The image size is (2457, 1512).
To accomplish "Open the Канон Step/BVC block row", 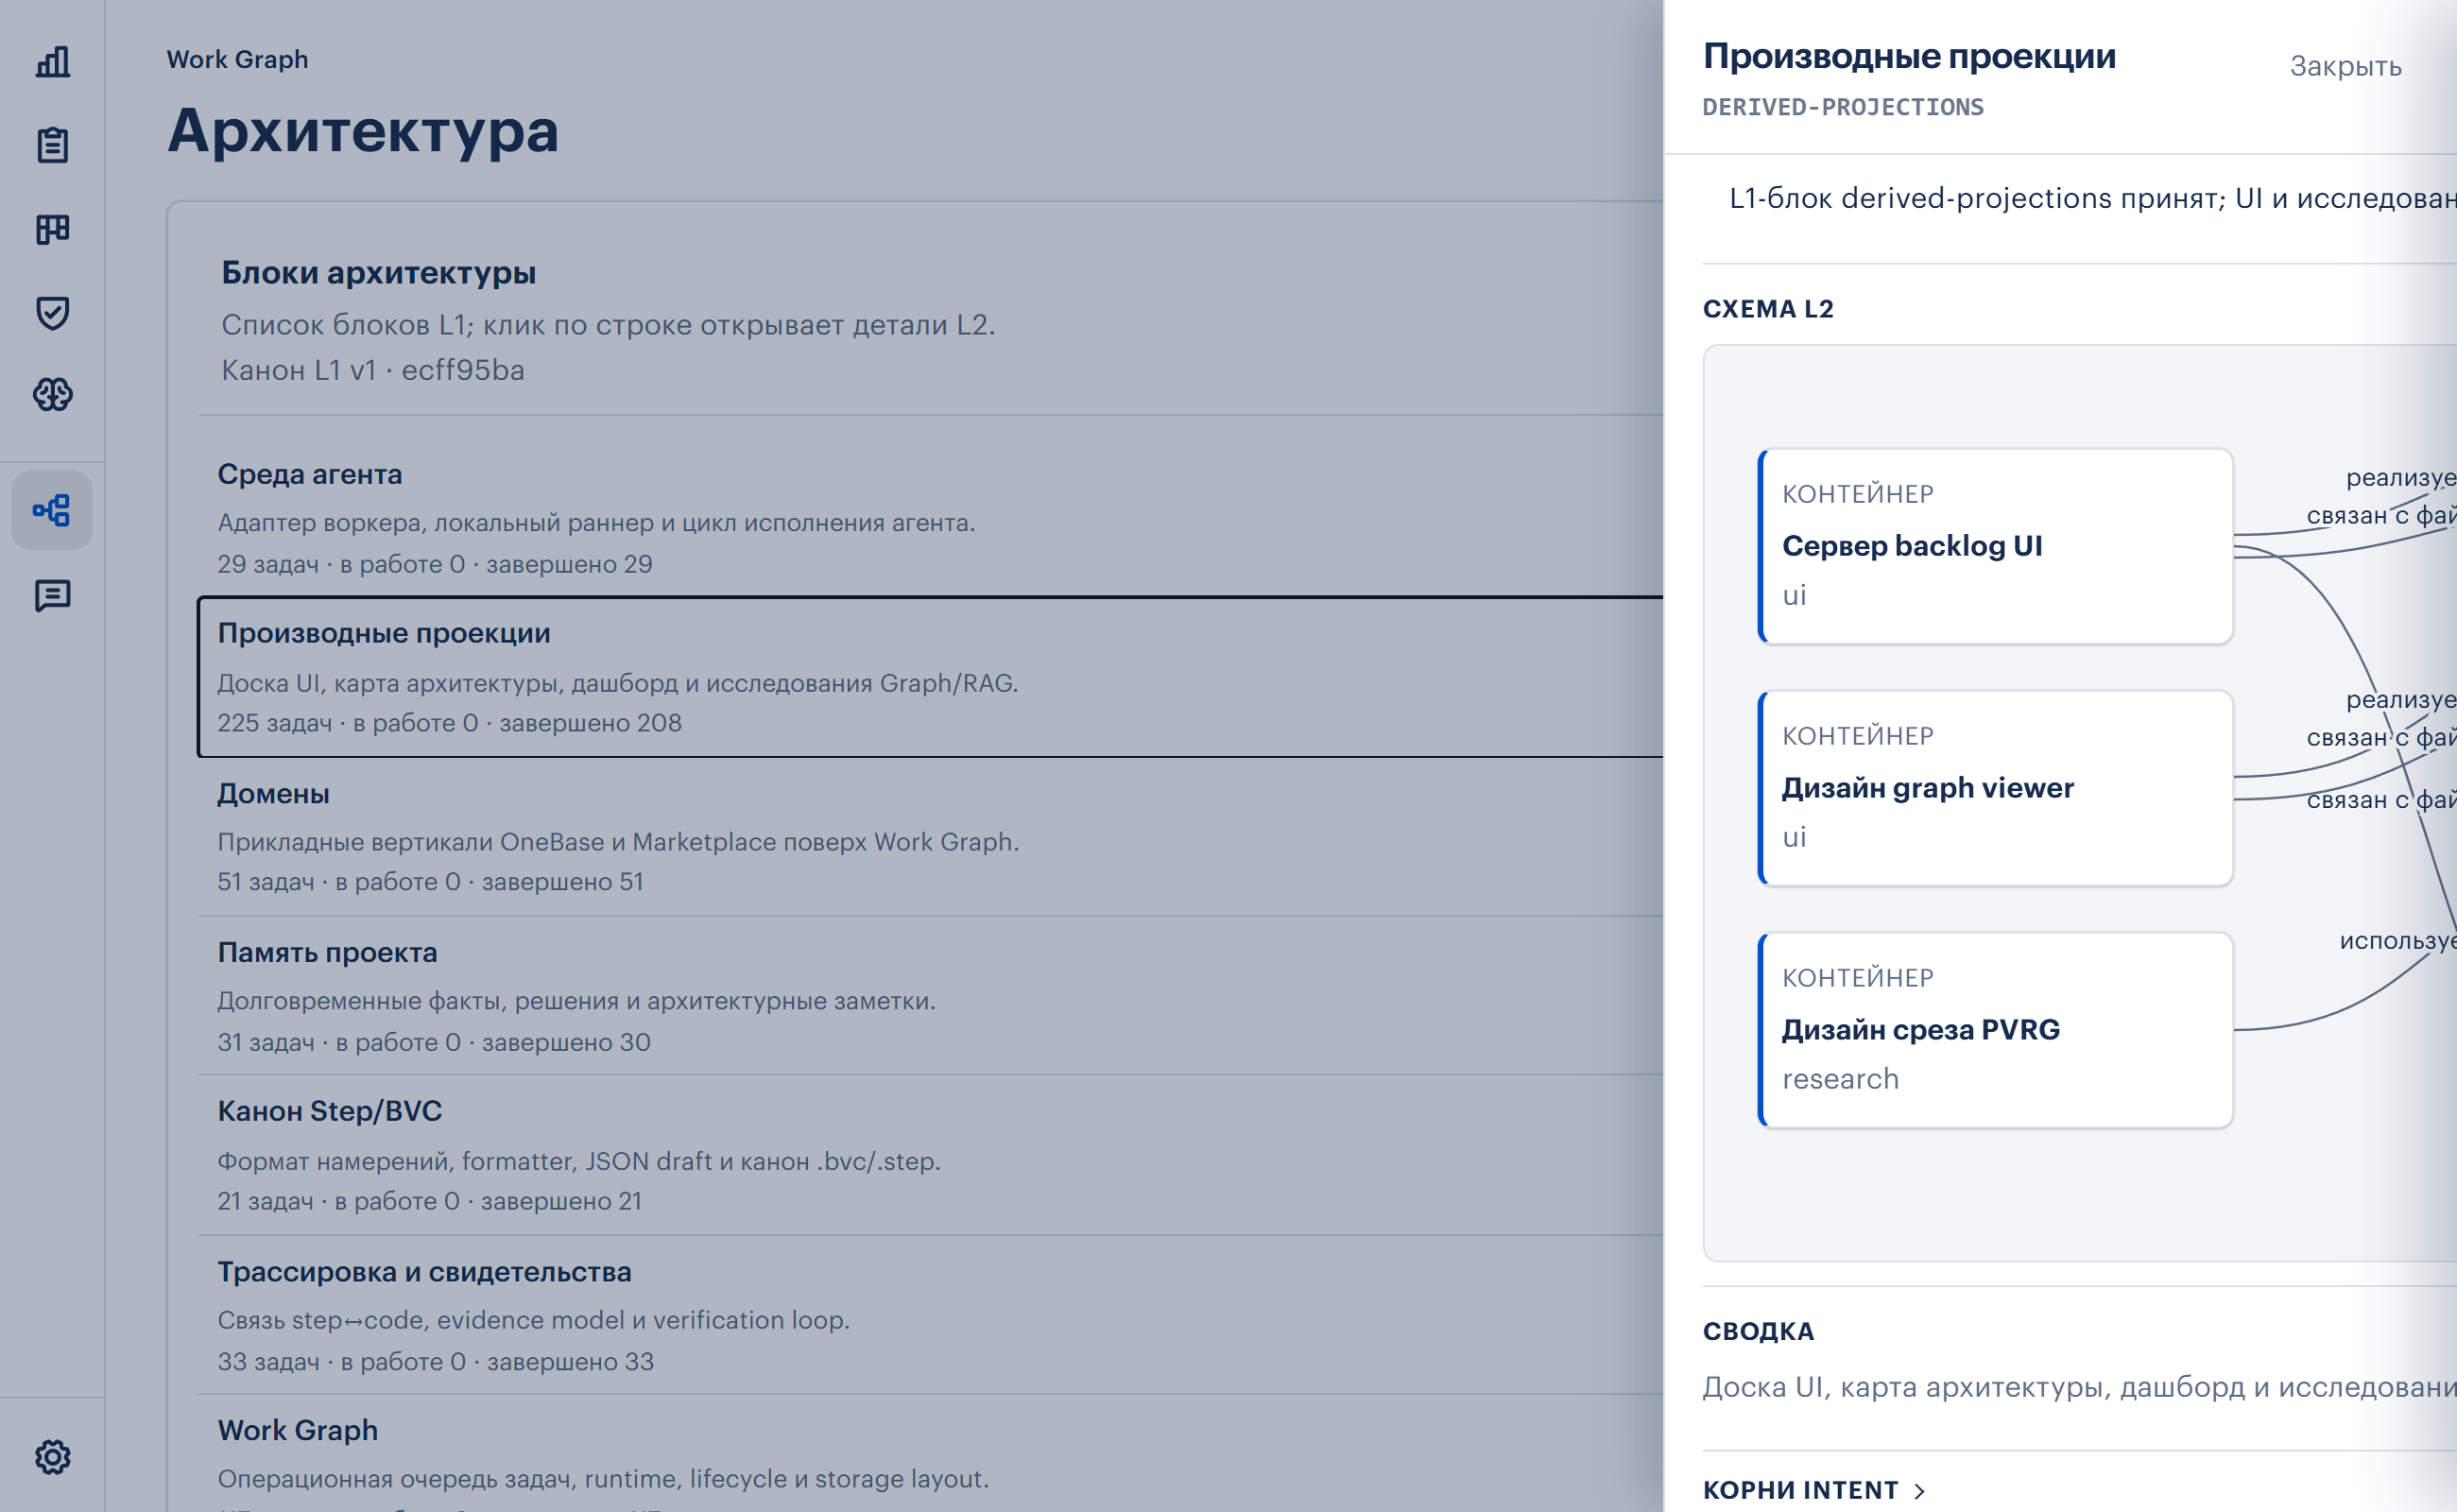I will 930,1155.
